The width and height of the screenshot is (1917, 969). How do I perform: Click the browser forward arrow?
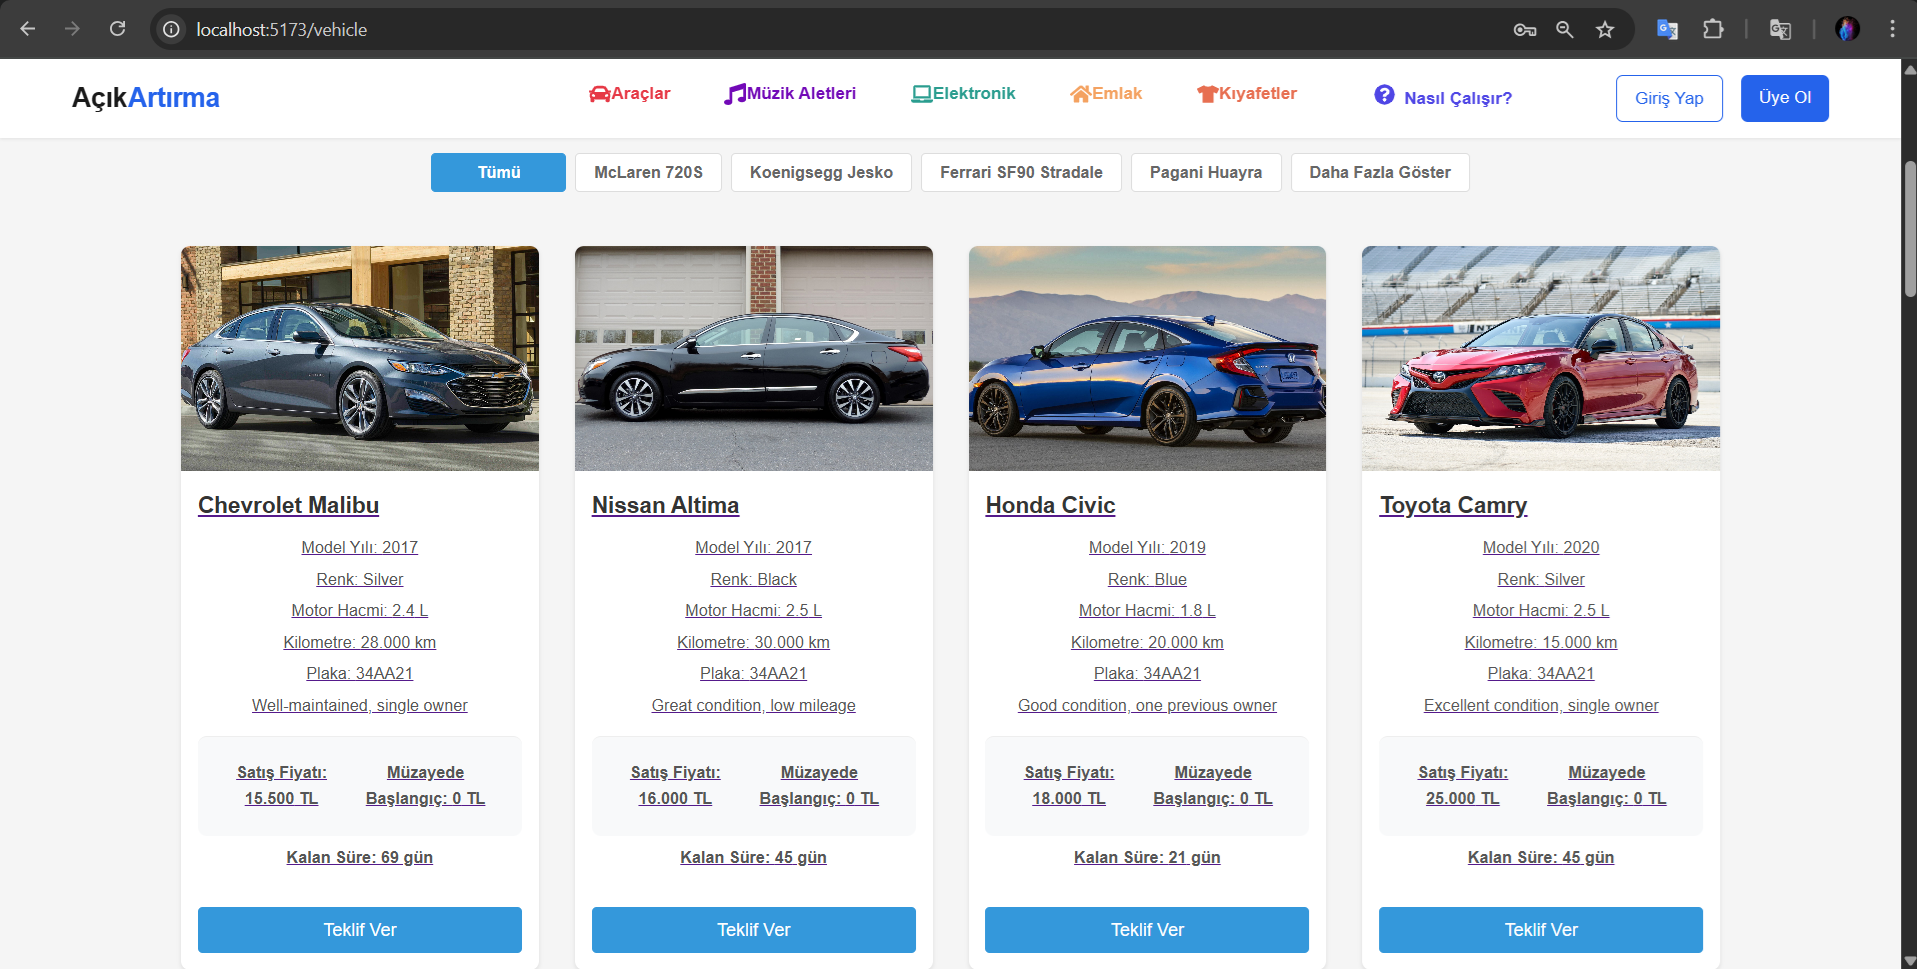pos(72,29)
